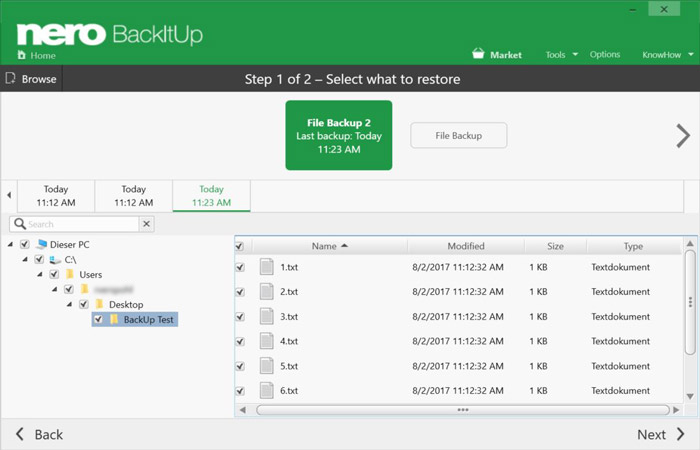Click the 3.txt file icon
This screenshot has height=450, width=700.
point(267,317)
